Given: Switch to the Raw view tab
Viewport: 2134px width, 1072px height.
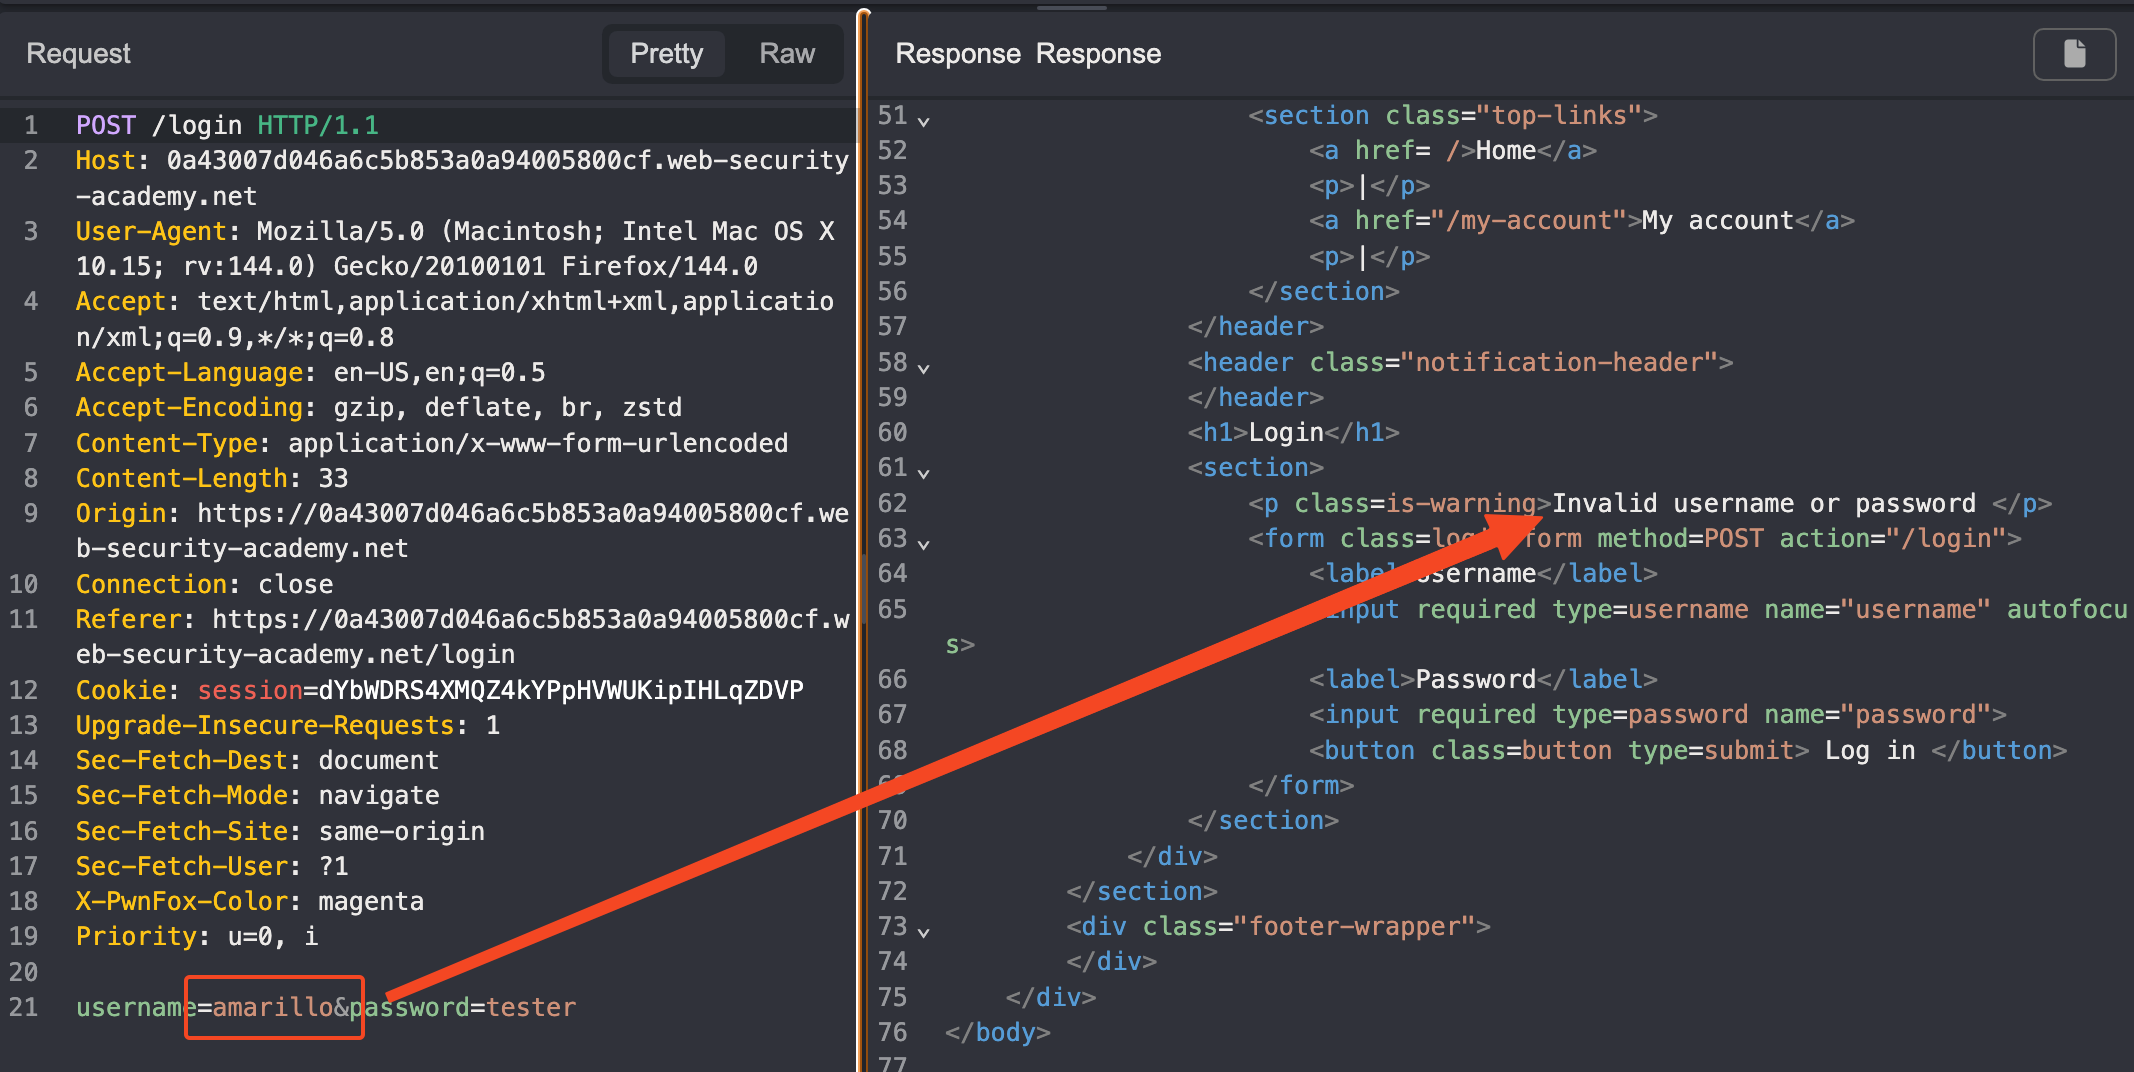Looking at the screenshot, I should (x=786, y=54).
